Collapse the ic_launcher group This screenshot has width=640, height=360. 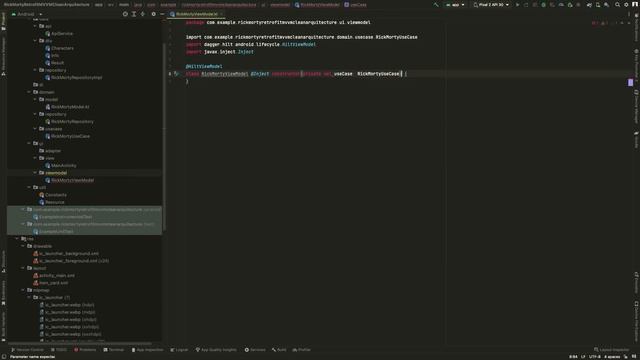(x=29, y=298)
